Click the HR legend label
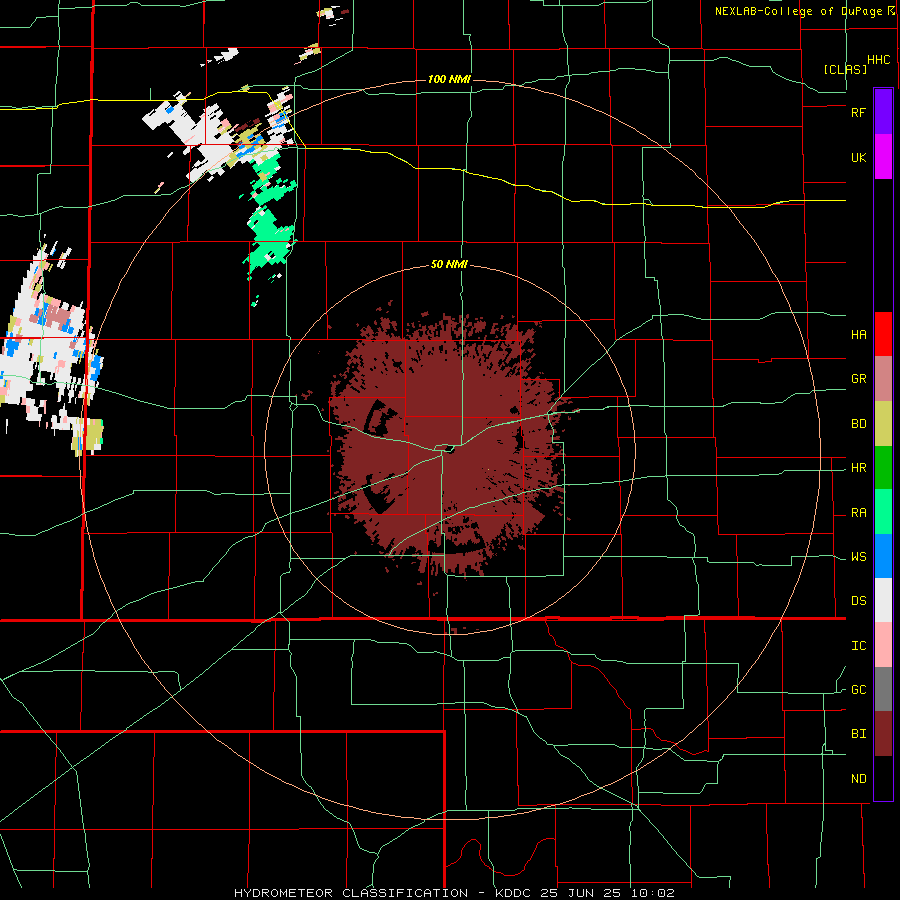This screenshot has height=900, width=900. point(858,468)
